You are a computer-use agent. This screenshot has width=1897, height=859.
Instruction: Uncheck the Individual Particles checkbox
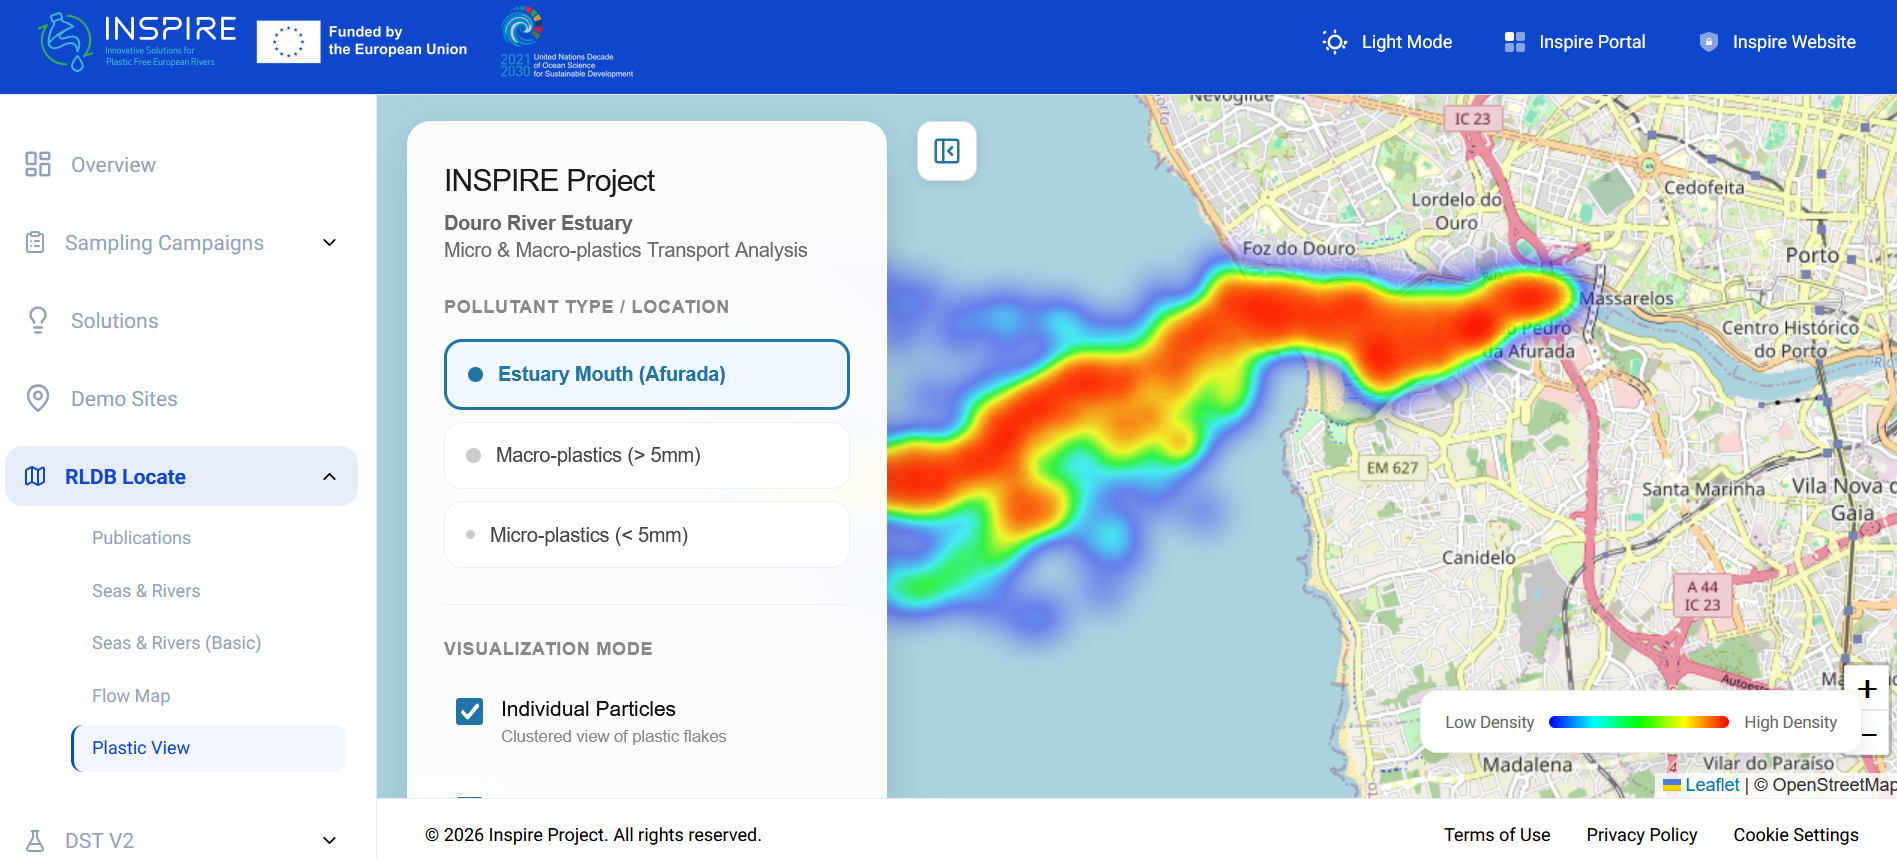click(469, 711)
